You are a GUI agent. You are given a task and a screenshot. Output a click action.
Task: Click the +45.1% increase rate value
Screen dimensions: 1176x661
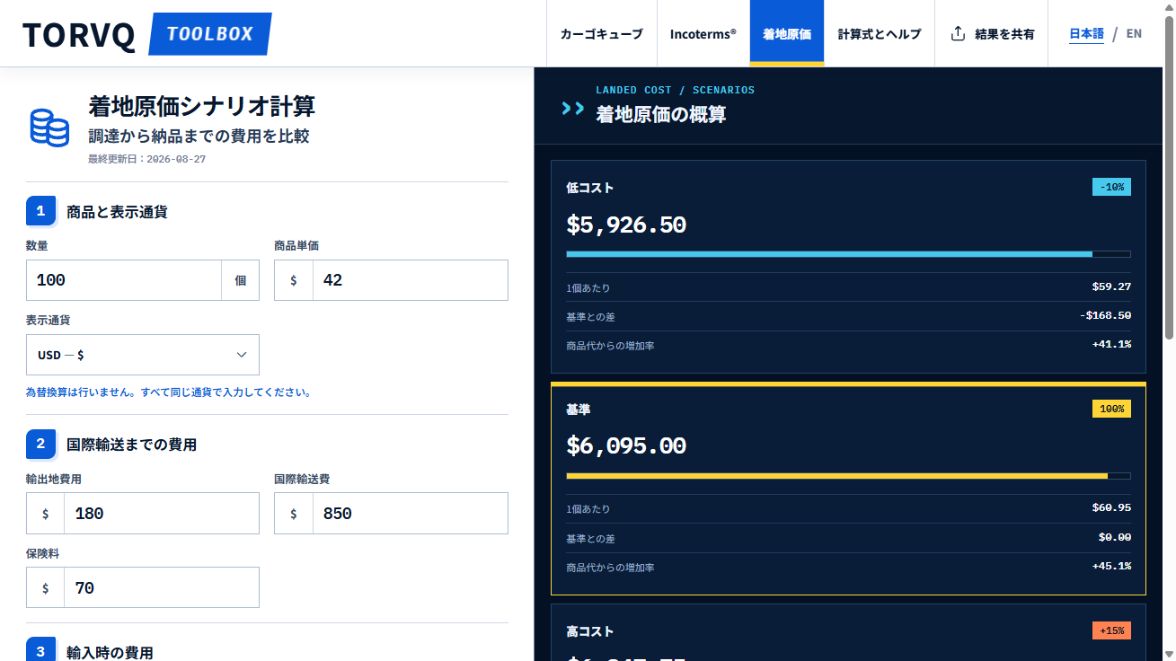pyautogui.click(x=1112, y=566)
